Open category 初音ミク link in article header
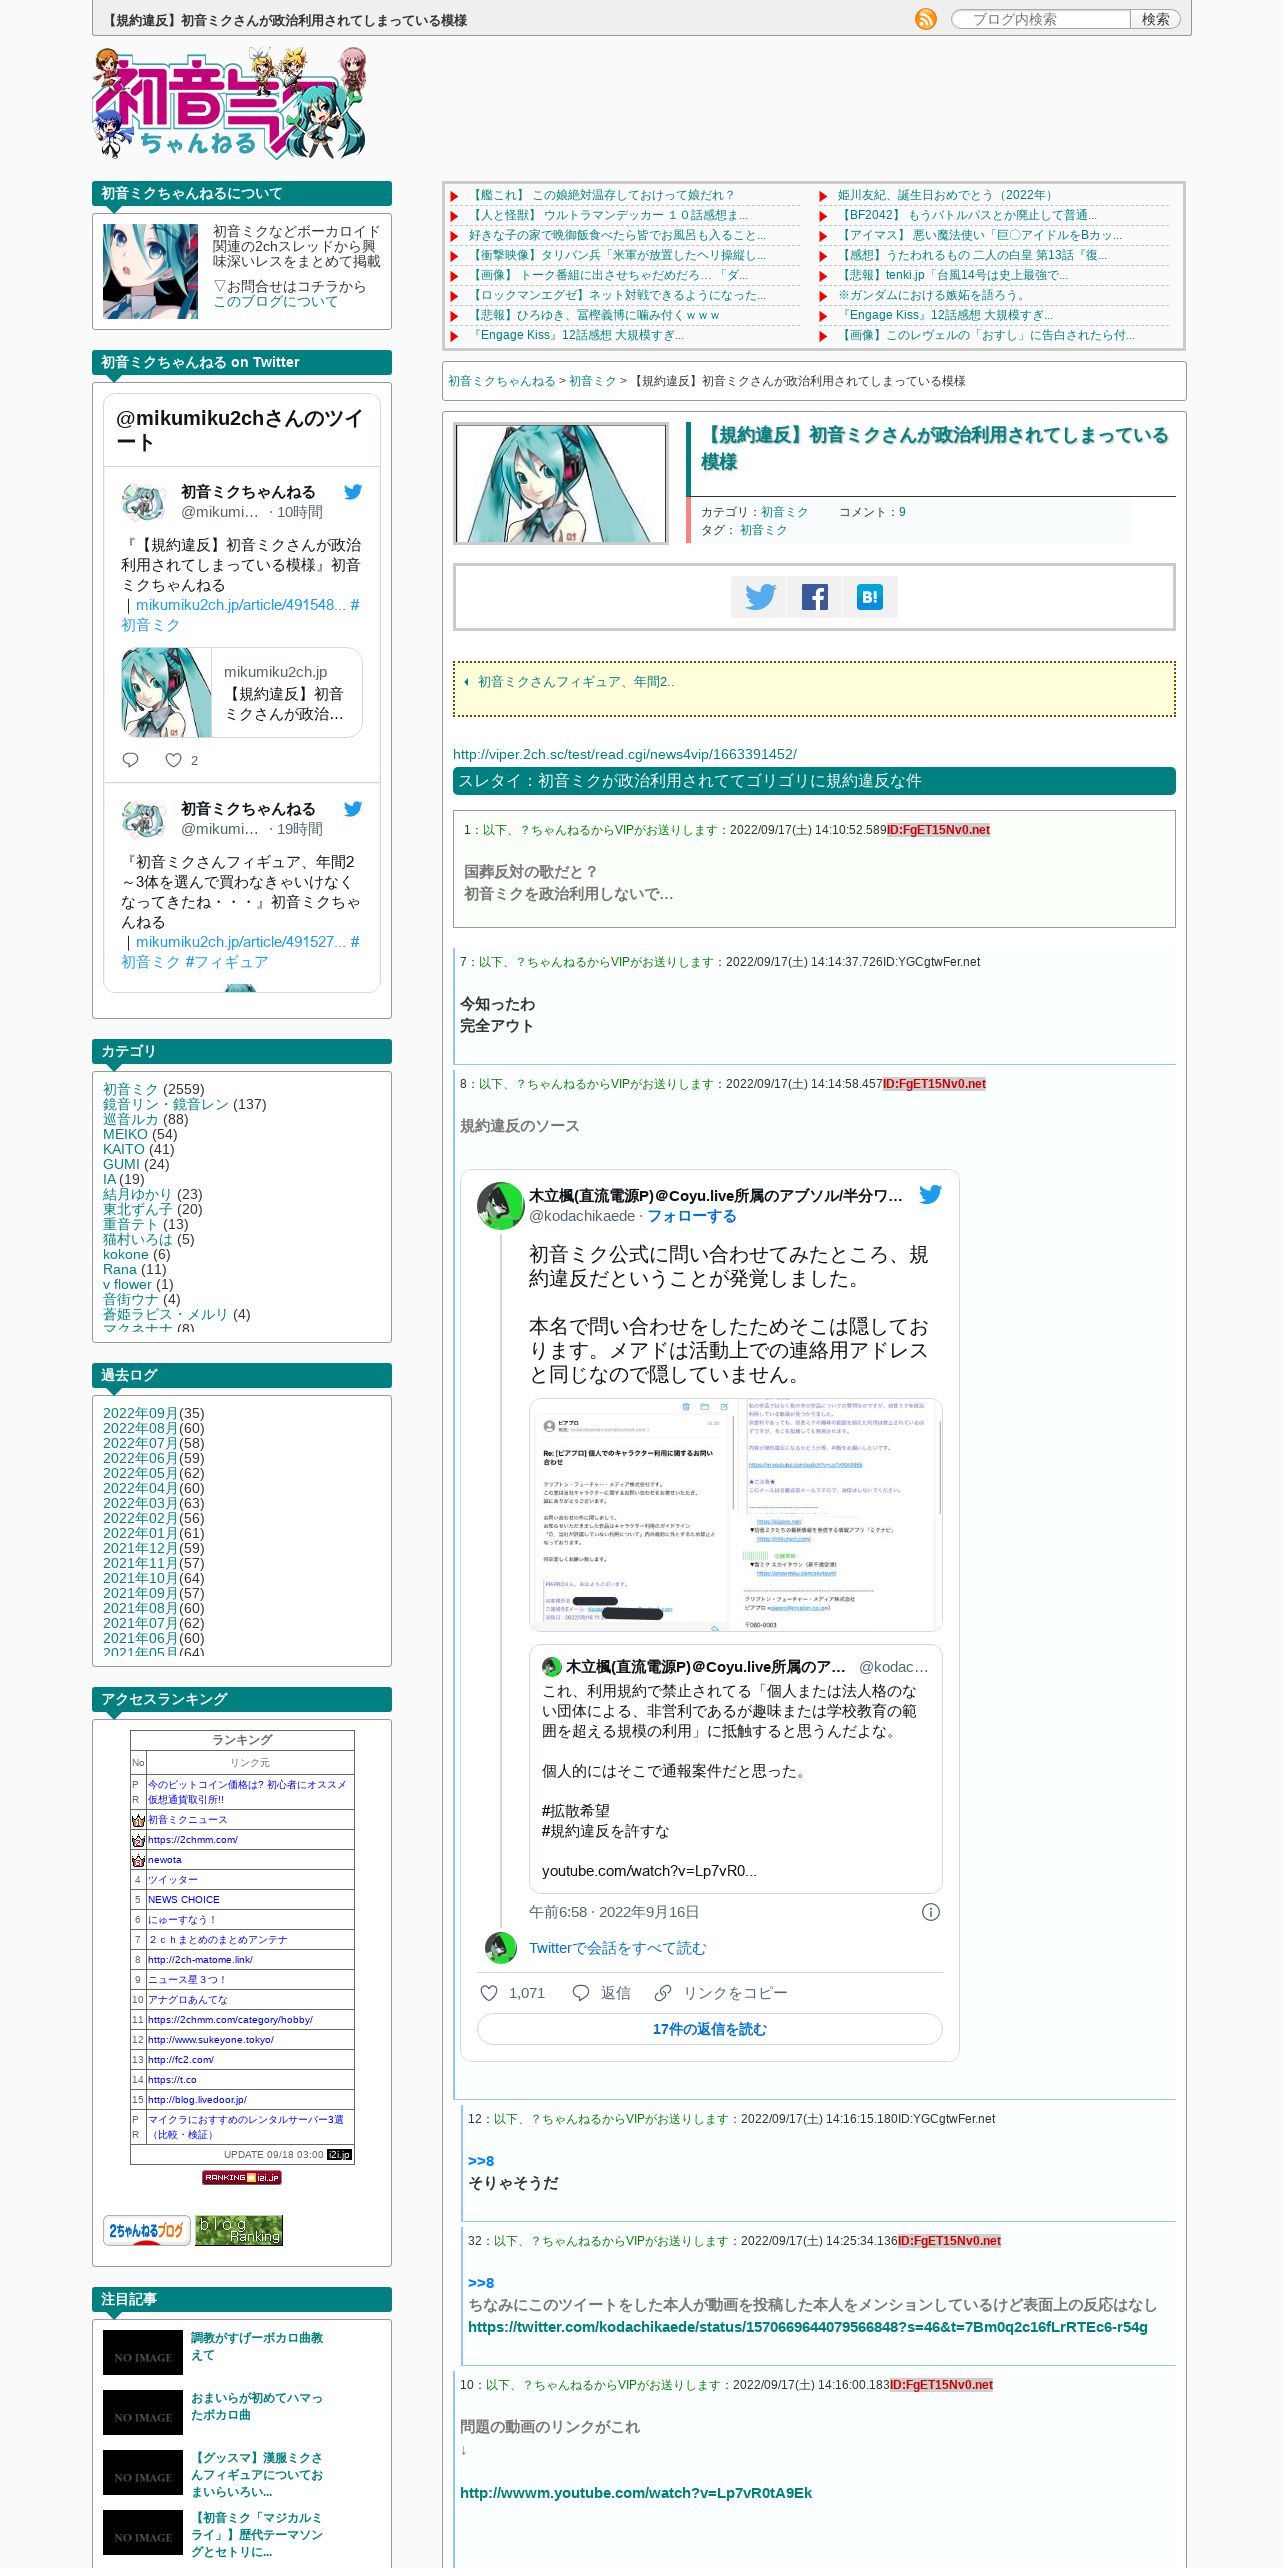 785,512
